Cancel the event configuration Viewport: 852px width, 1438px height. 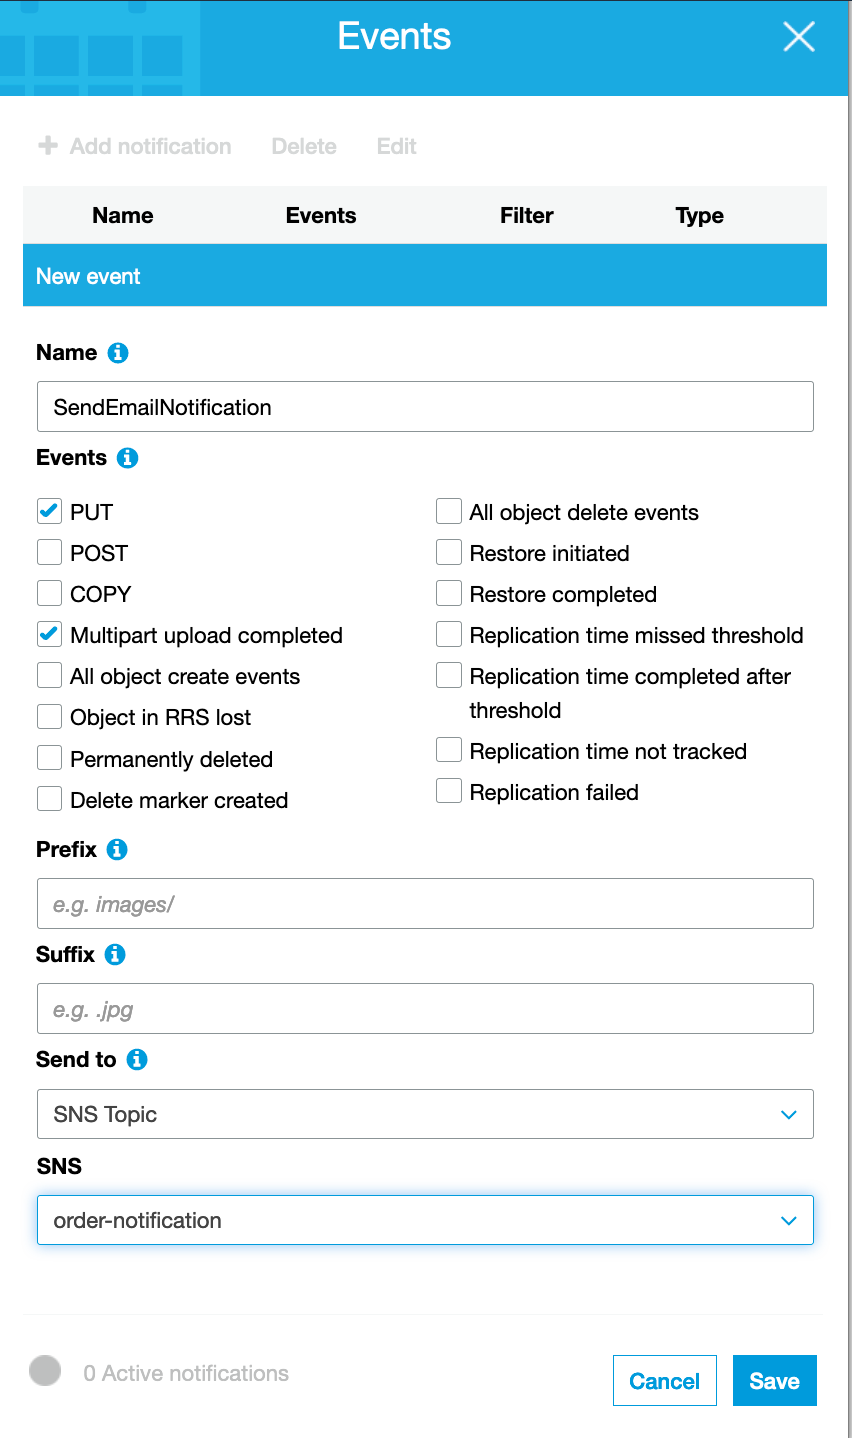pyautogui.click(x=664, y=1380)
